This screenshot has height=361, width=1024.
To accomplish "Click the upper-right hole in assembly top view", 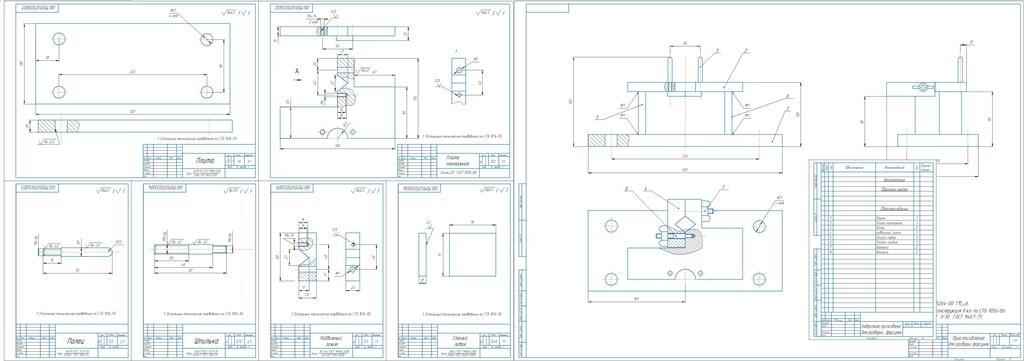I will tap(759, 226).
